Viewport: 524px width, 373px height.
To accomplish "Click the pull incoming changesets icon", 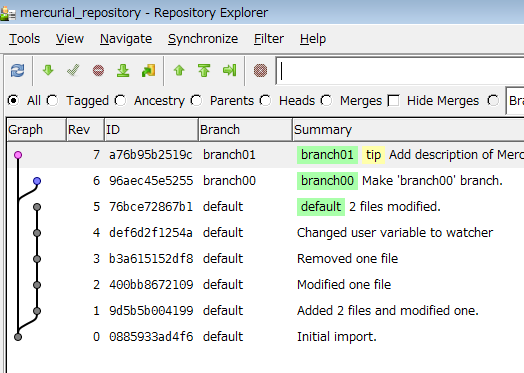I will pos(123,71).
